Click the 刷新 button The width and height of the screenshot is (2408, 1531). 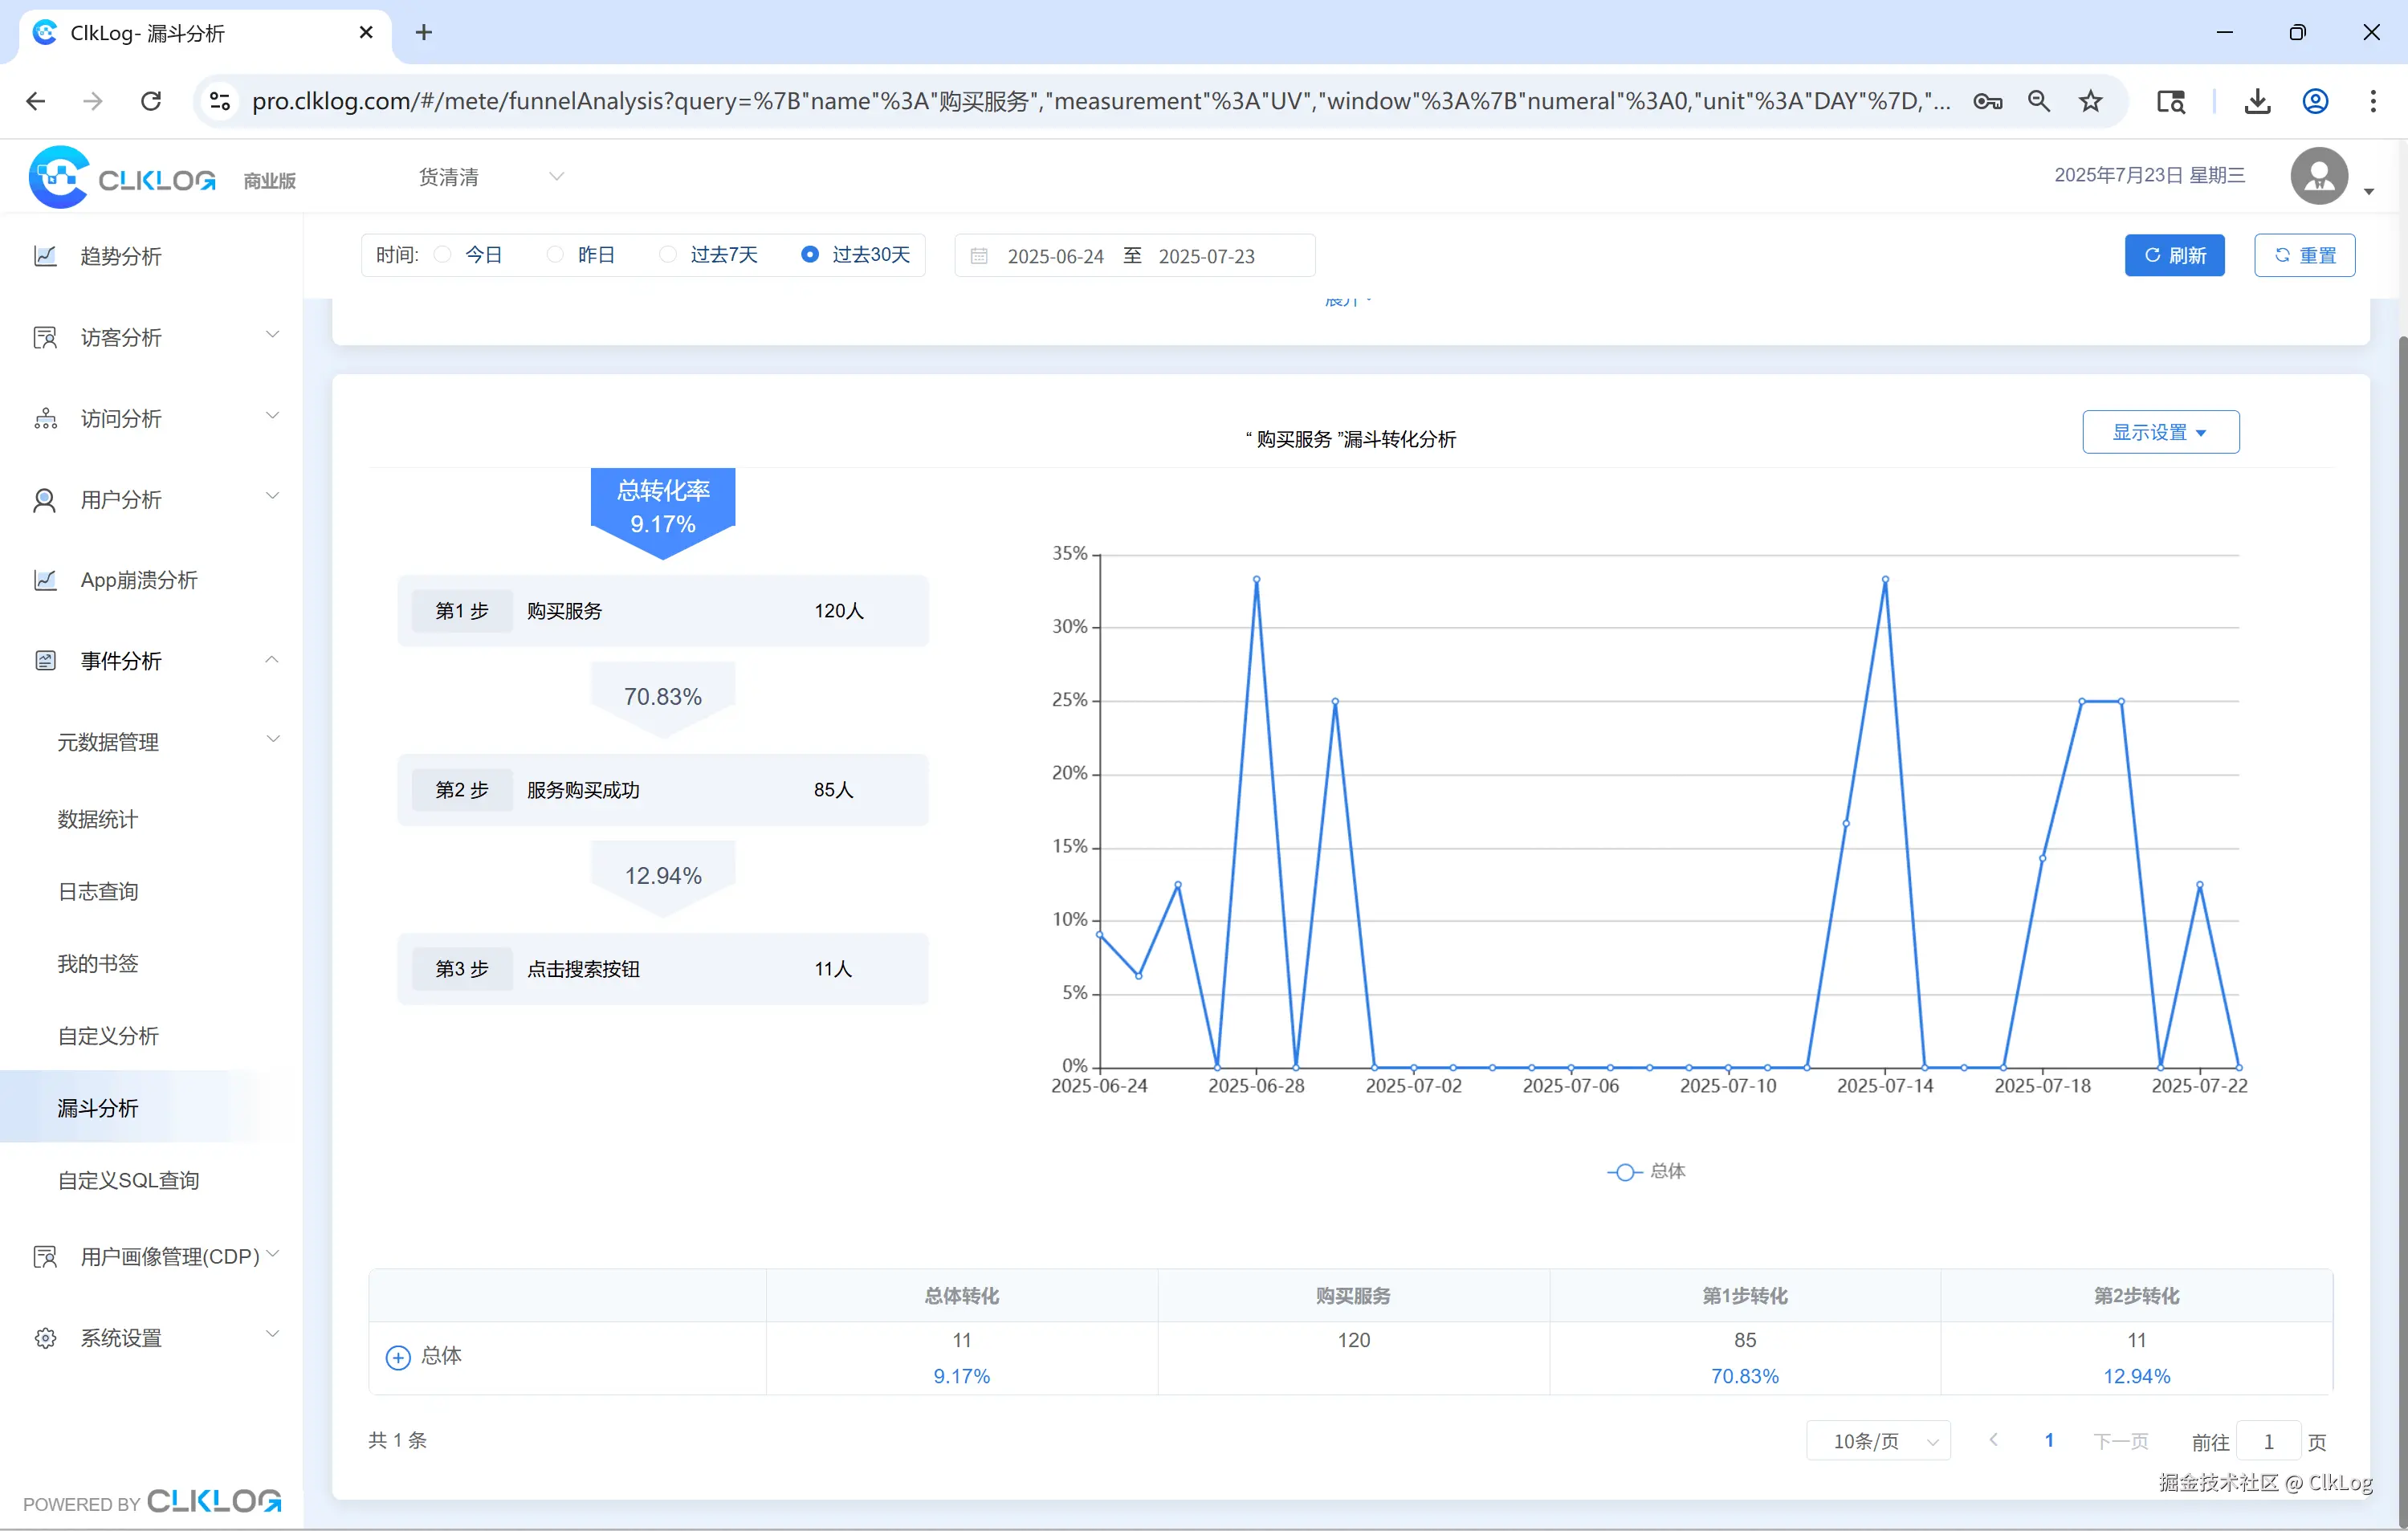2174,255
